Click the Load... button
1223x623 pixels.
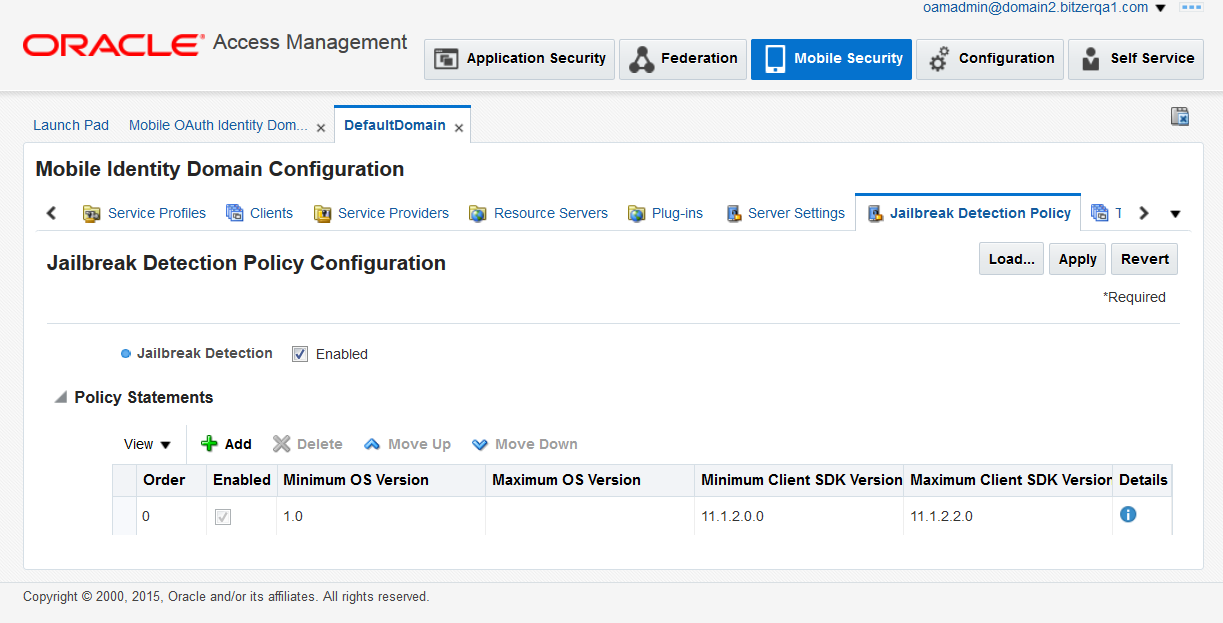click(1011, 259)
